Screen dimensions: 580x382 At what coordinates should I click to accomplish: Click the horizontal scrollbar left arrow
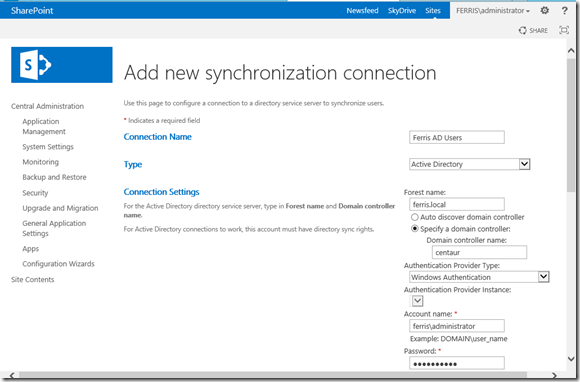coord(12,375)
